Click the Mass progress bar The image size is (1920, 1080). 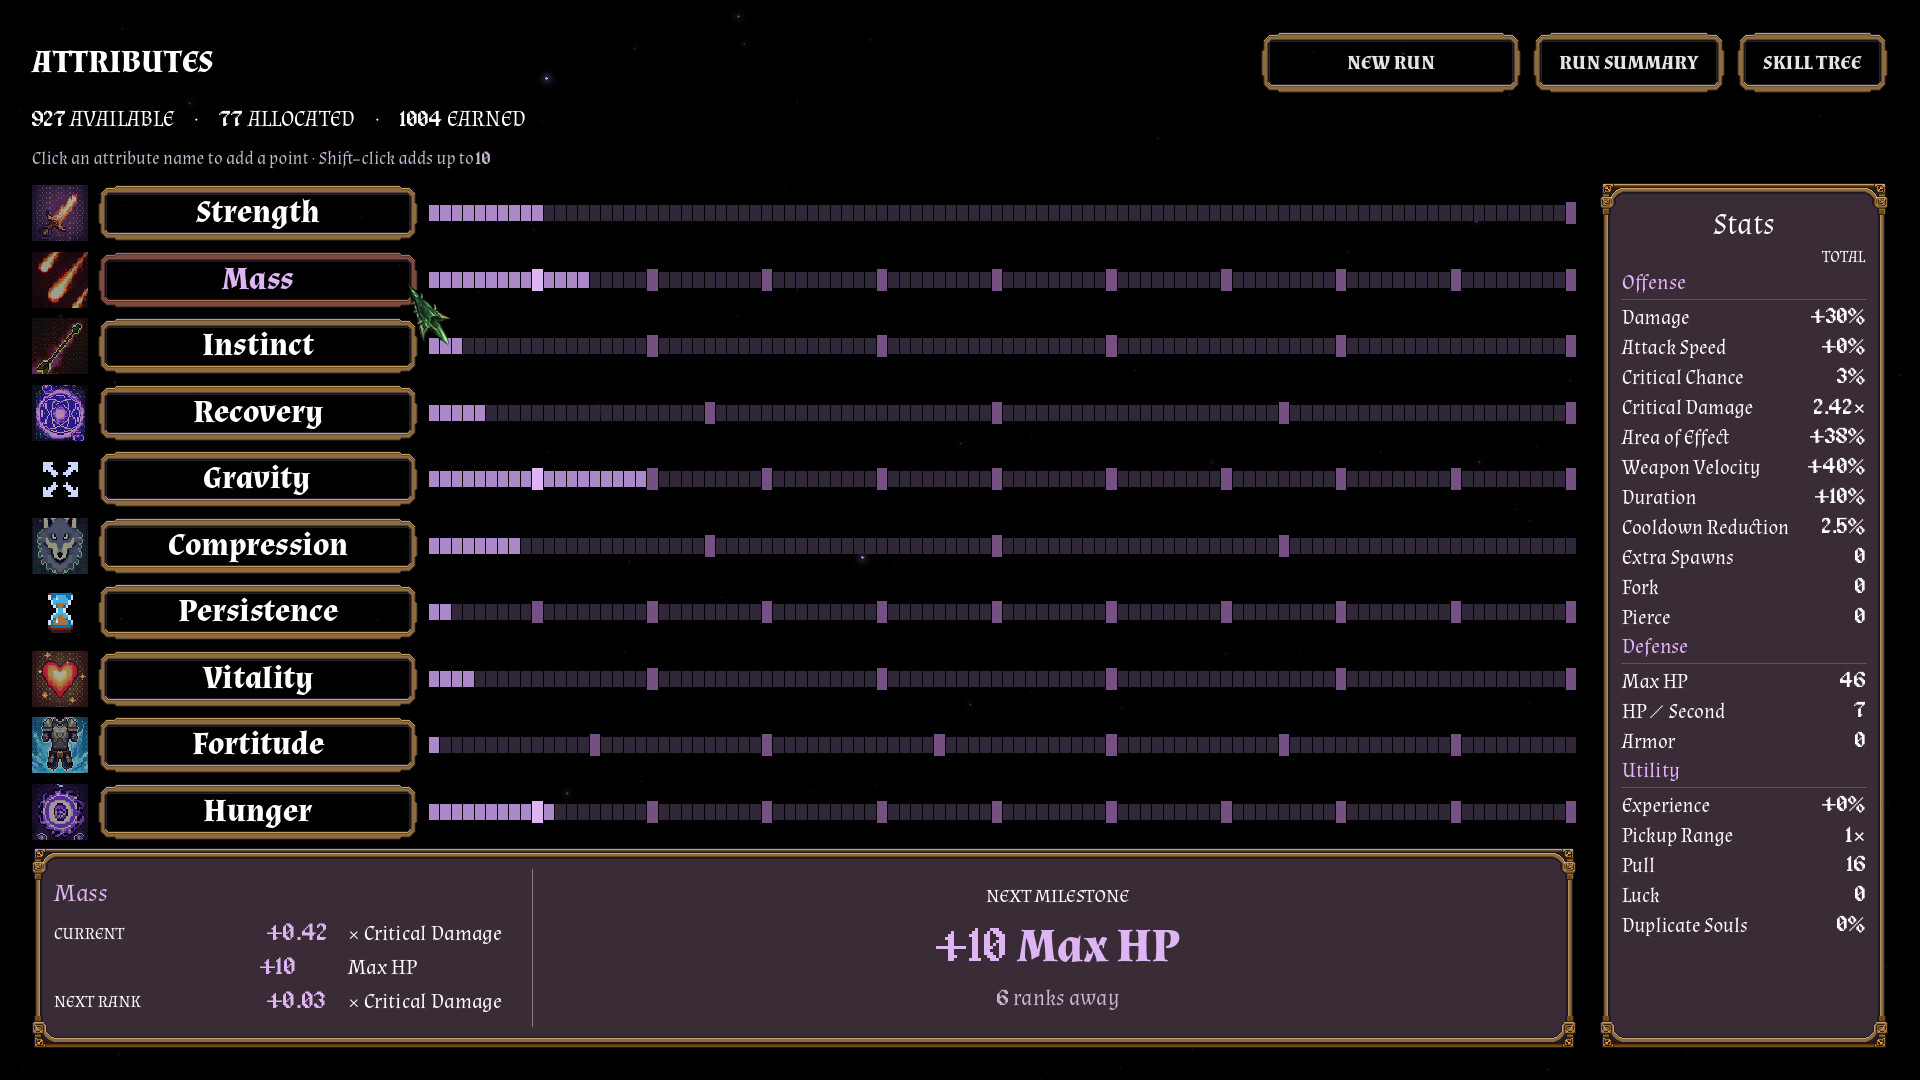pyautogui.click(x=1002, y=280)
